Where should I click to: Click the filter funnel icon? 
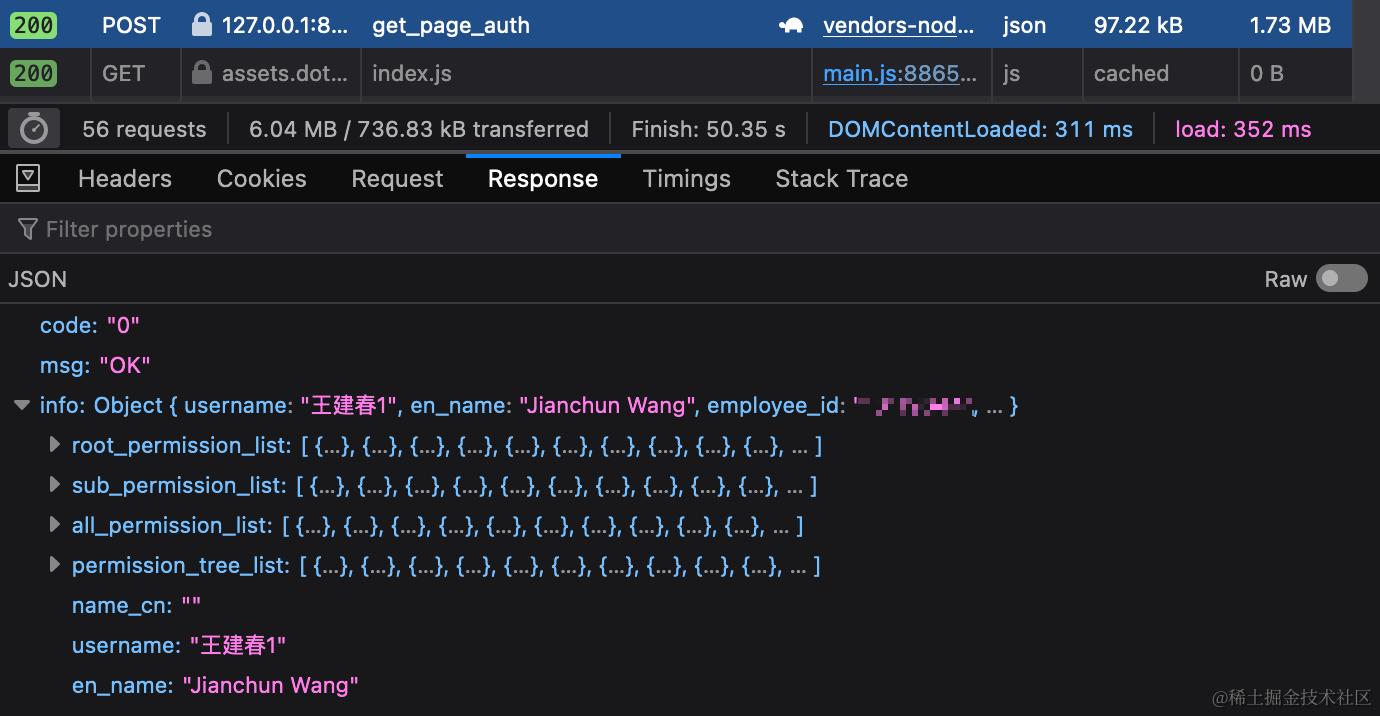(27, 228)
